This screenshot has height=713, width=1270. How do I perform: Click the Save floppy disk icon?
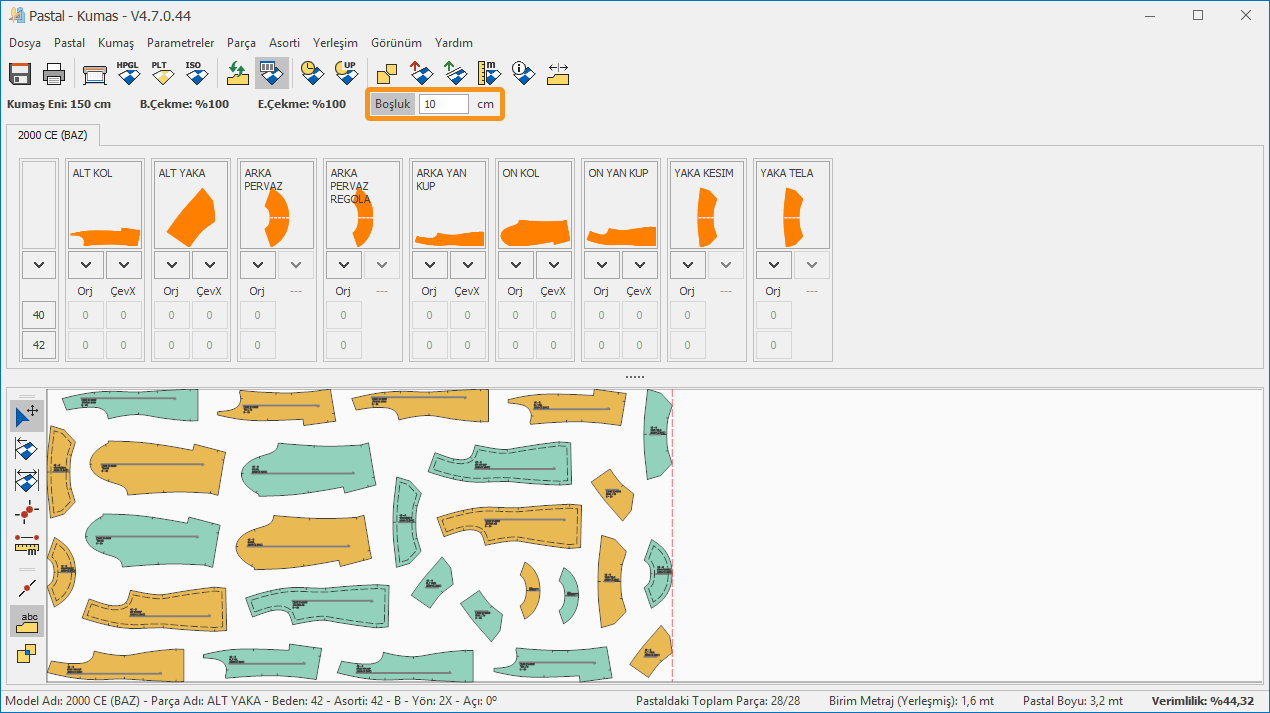(x=20, y=73)
